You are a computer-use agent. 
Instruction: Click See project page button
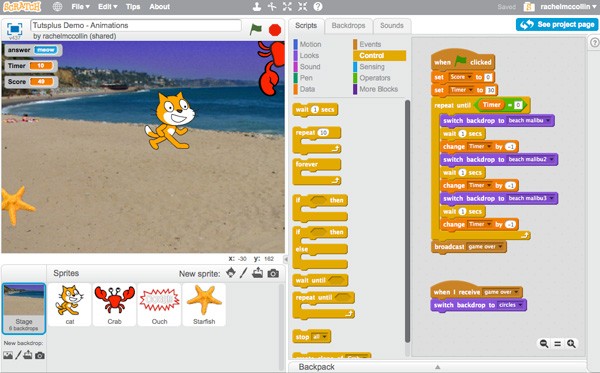pyautogui.click(x=556, y=24)
